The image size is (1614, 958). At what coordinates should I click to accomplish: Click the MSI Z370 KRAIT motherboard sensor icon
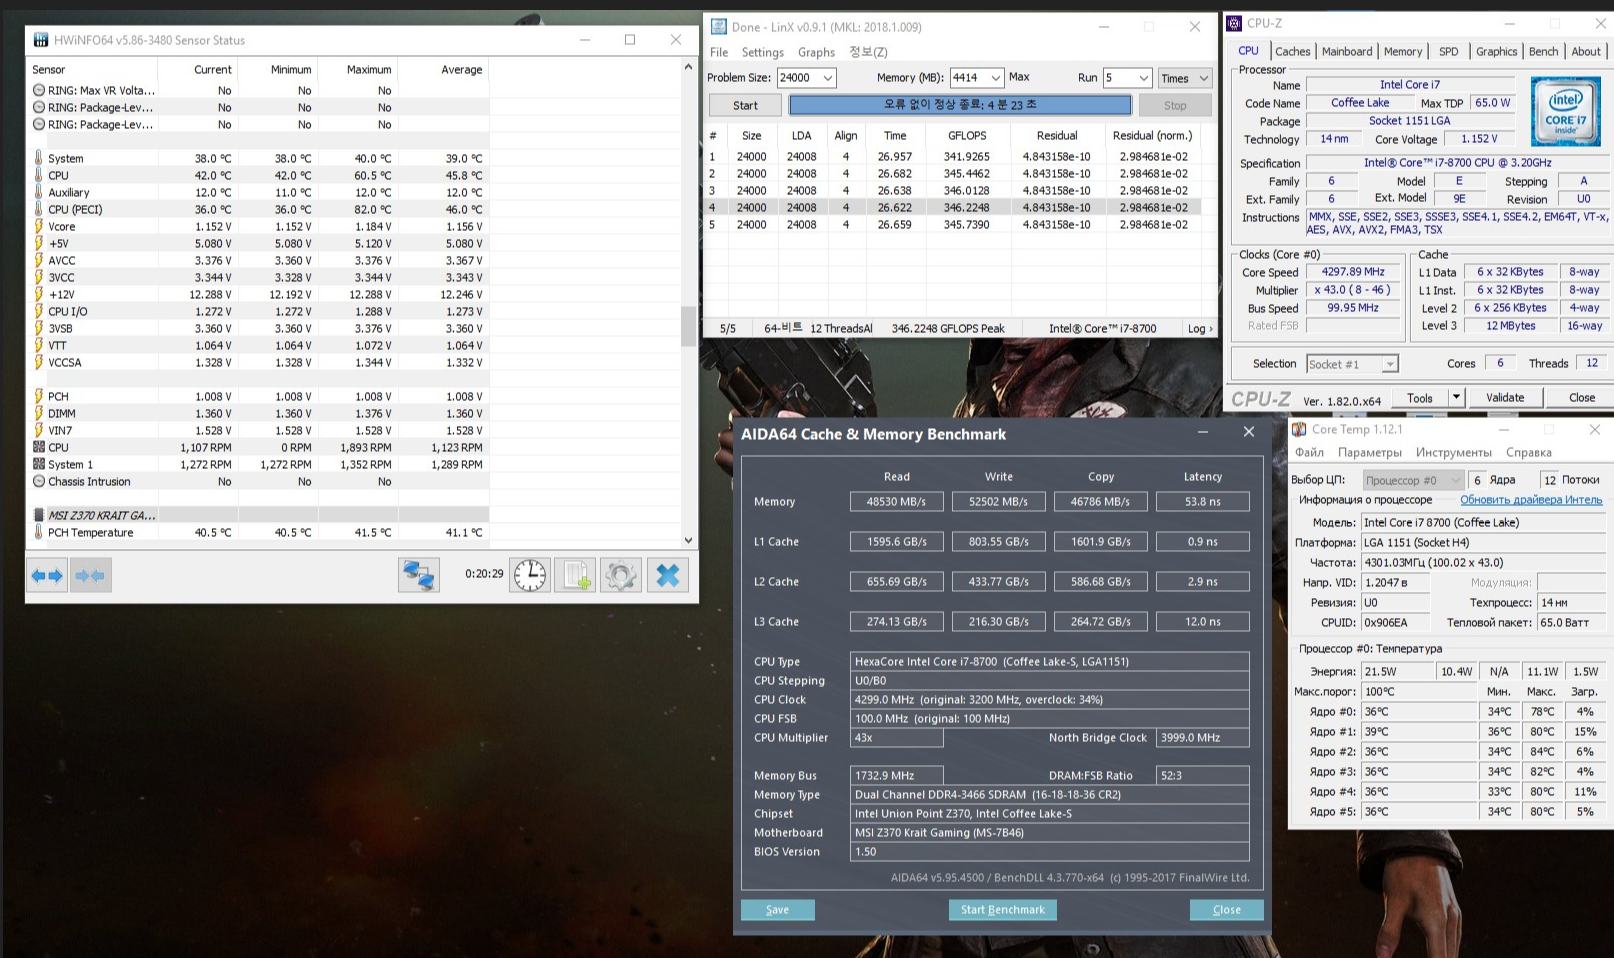click(x=39, y=515)
